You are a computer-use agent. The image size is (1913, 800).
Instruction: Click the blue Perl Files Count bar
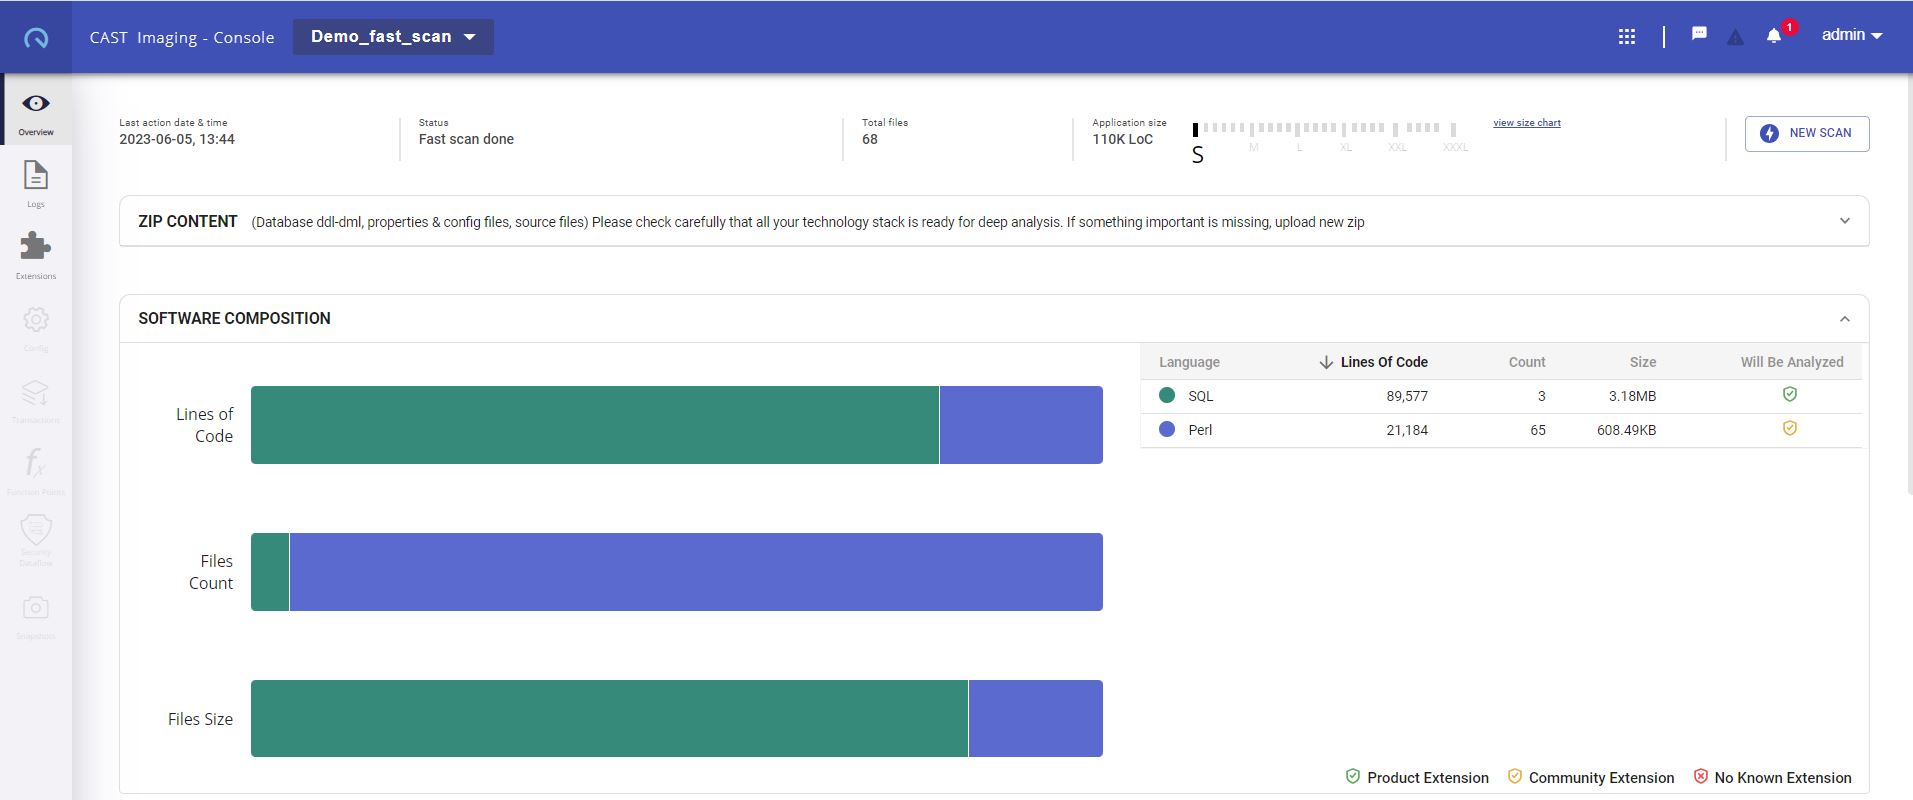pyautogui.click(x=696, y=572)
